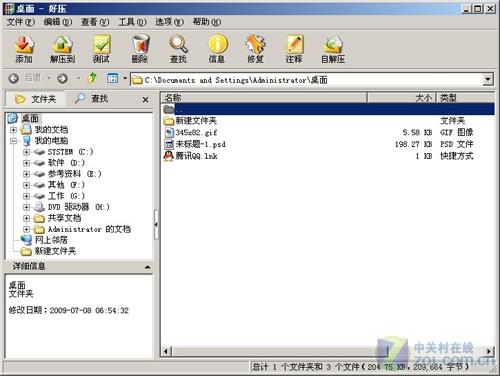This screenshot has height=376, width=500.
Task: Click the 添加 (Add) toolbar icon
Action: point(24,49)
